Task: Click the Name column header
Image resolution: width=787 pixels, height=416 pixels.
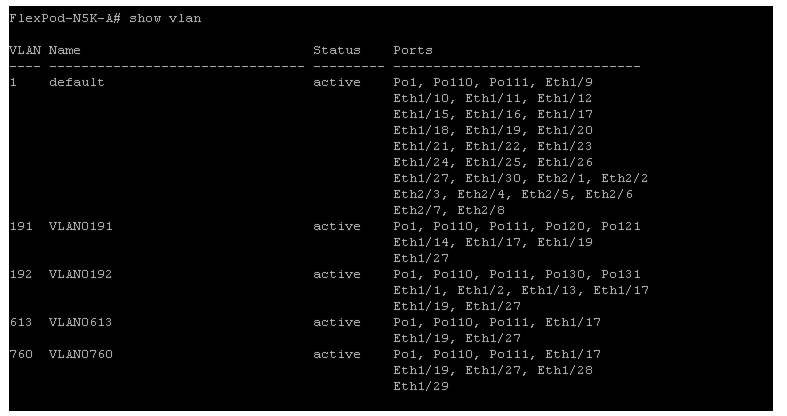Action: 65,50
